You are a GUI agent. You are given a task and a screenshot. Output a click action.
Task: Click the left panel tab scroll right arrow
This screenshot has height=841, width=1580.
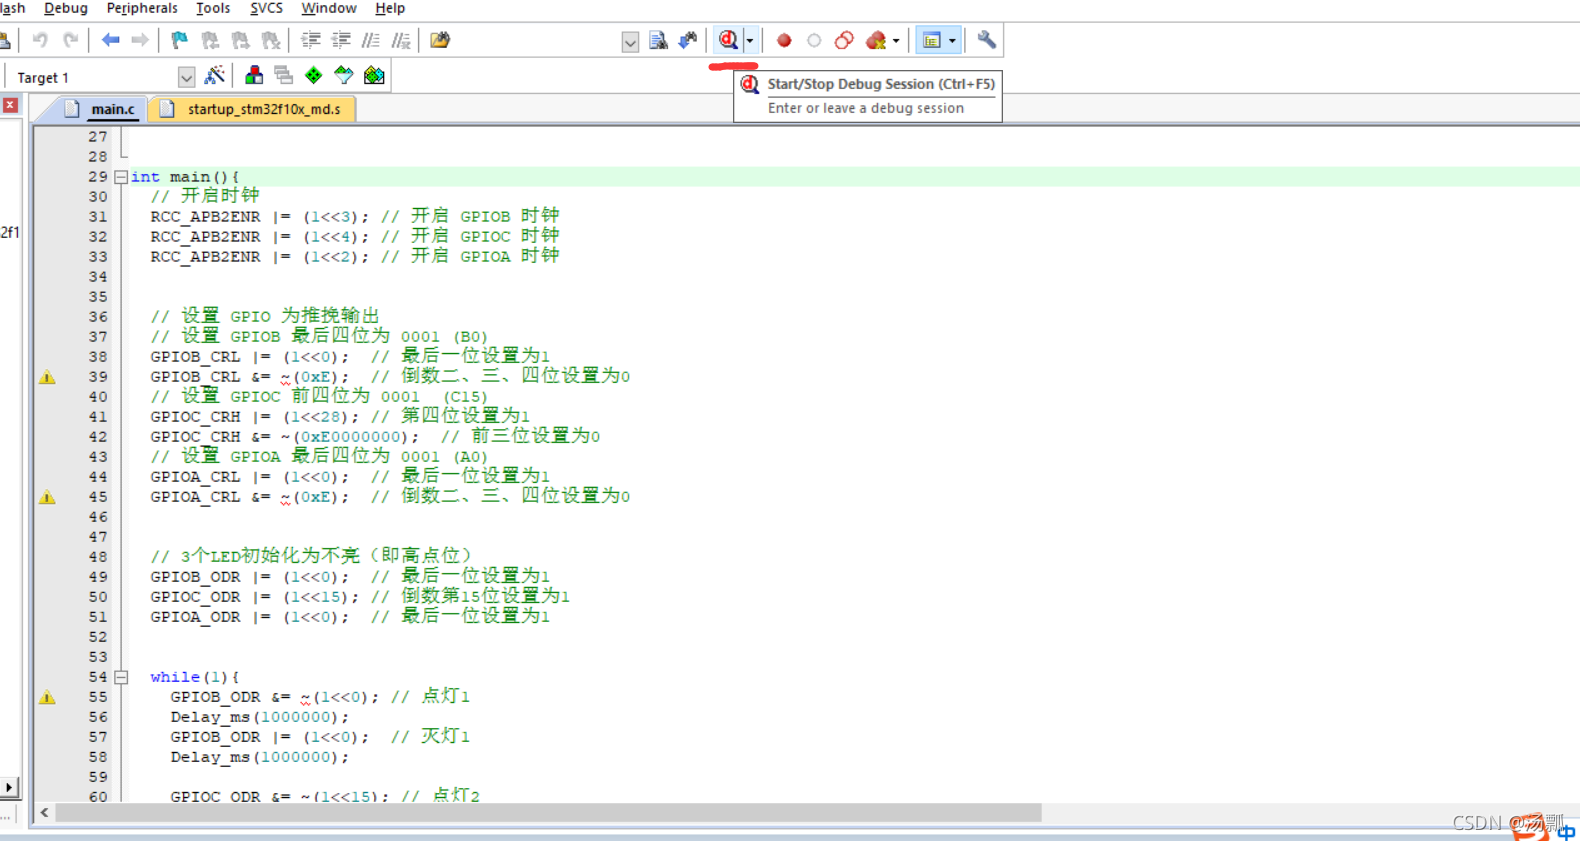(x=9, y=788)
